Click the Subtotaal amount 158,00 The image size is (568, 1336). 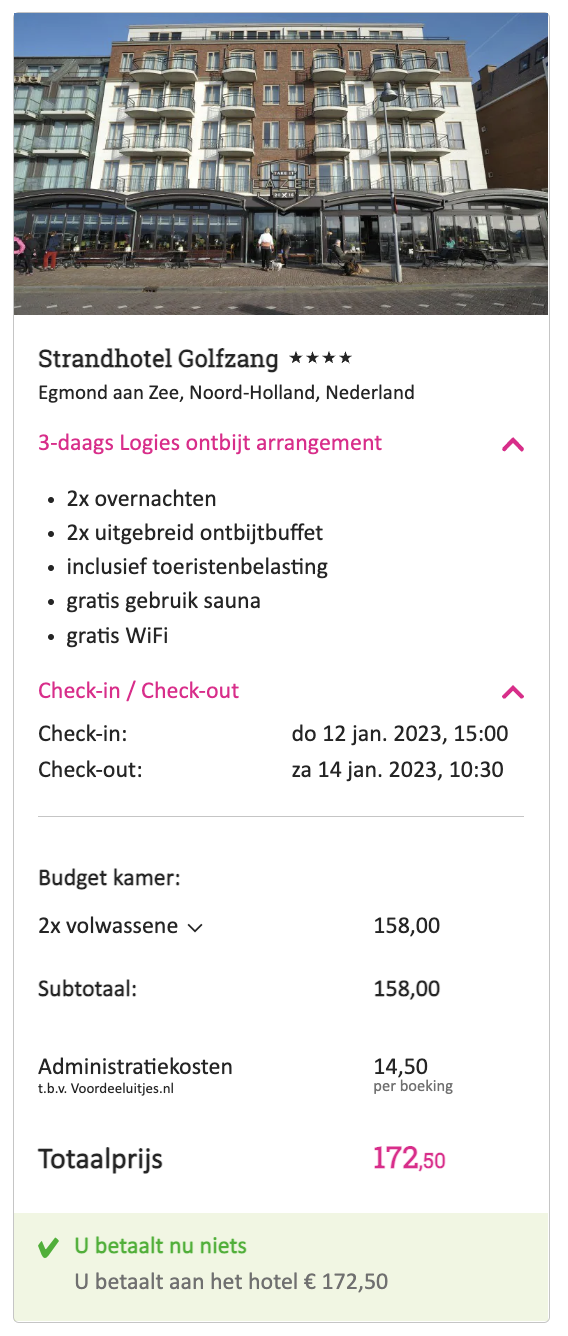(x=406, y=989)
